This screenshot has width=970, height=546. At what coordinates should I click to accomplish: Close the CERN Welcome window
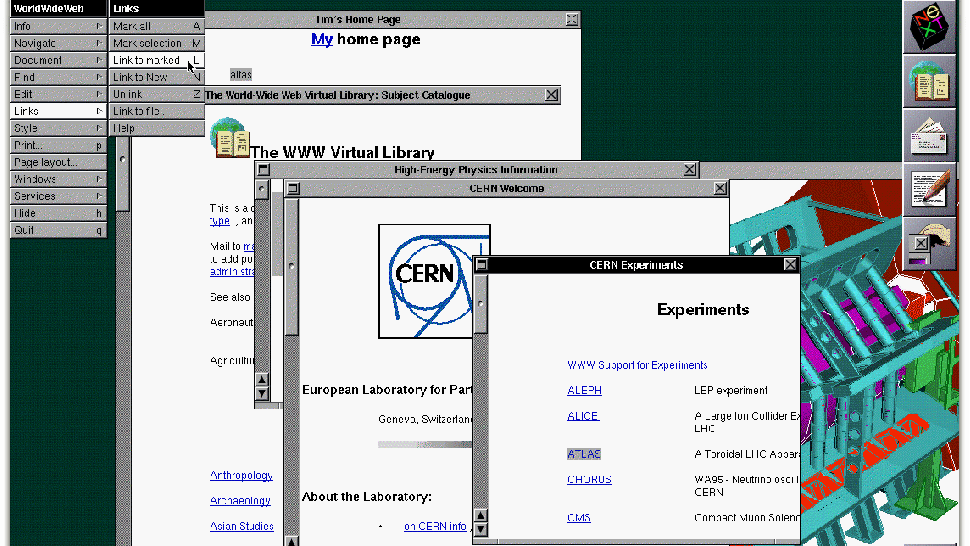[720, 189]
